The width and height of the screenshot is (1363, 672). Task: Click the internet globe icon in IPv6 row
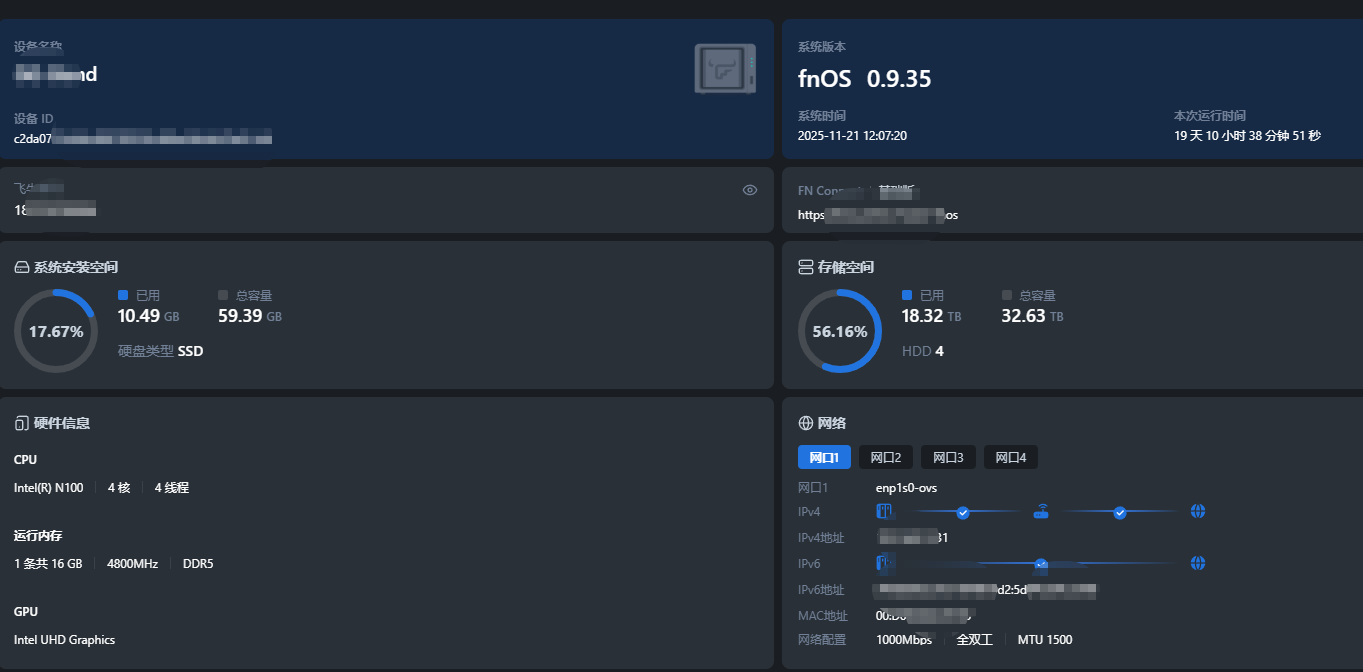(x=1198, y=563)
